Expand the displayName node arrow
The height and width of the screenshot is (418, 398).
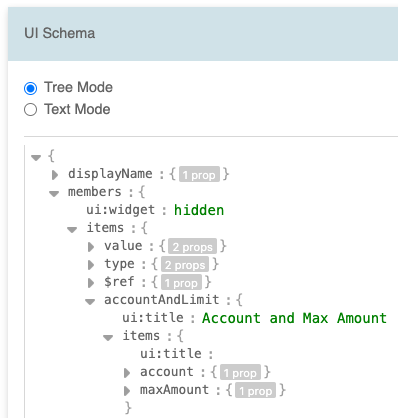(55, 175)
